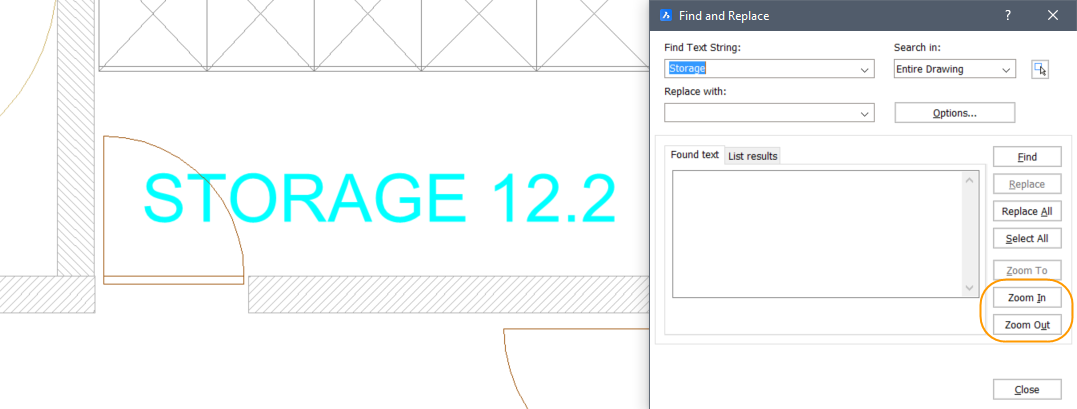
Task: Close the Find and Replace dialog with X
Action: [x=1053, y=15]
